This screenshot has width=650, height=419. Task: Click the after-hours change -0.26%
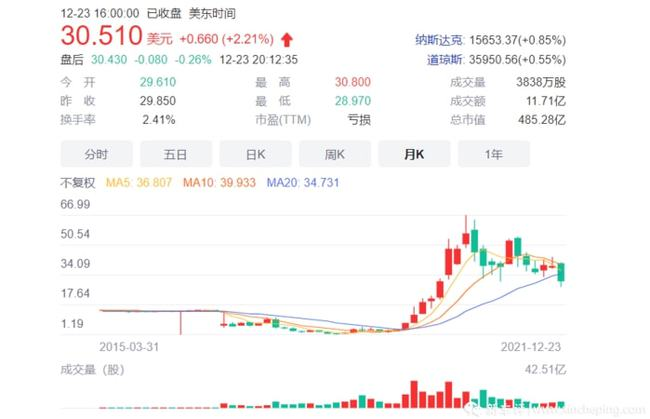[x=193, y=60]
